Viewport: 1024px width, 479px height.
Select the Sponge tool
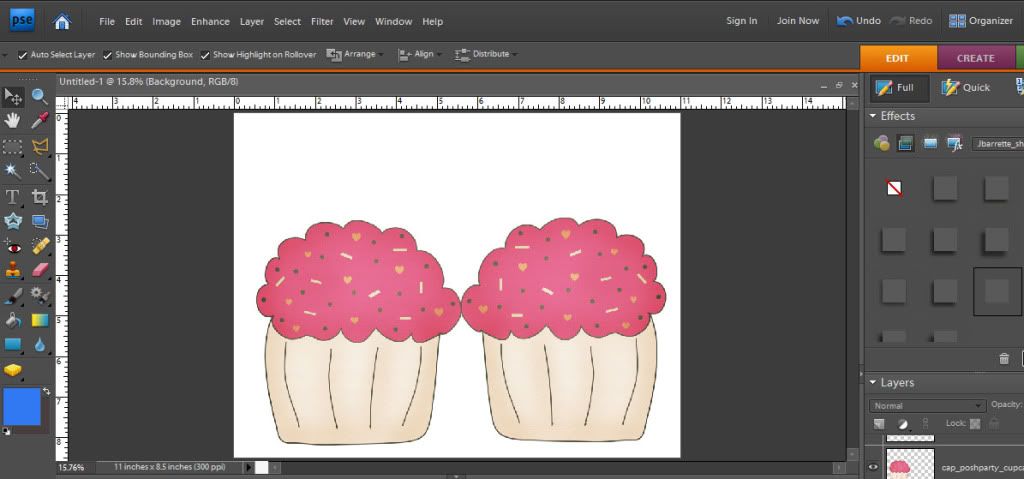tap(12, 371)
